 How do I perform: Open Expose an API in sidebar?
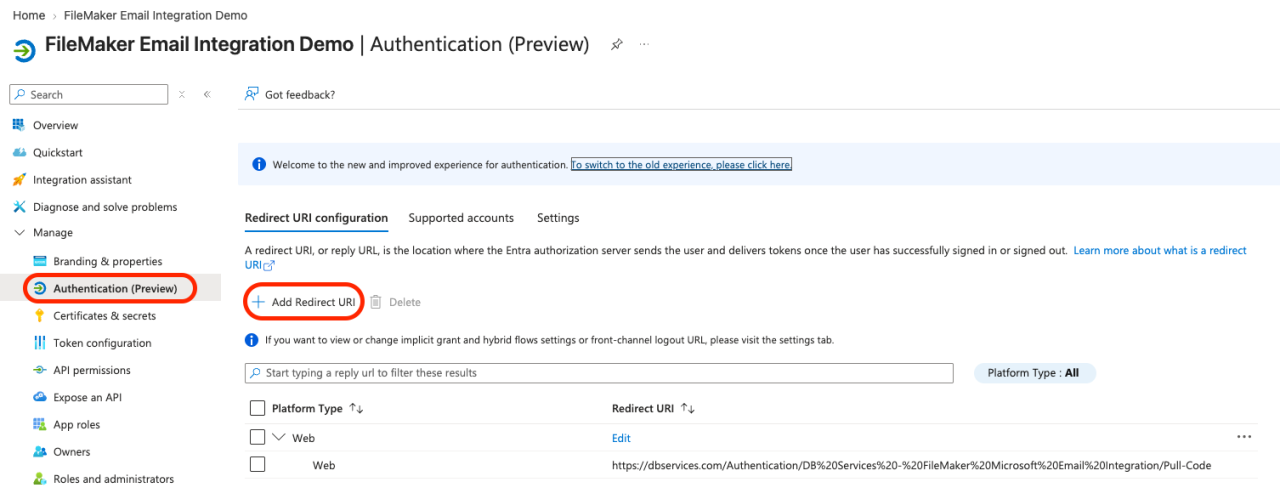[x=87, y=397]
